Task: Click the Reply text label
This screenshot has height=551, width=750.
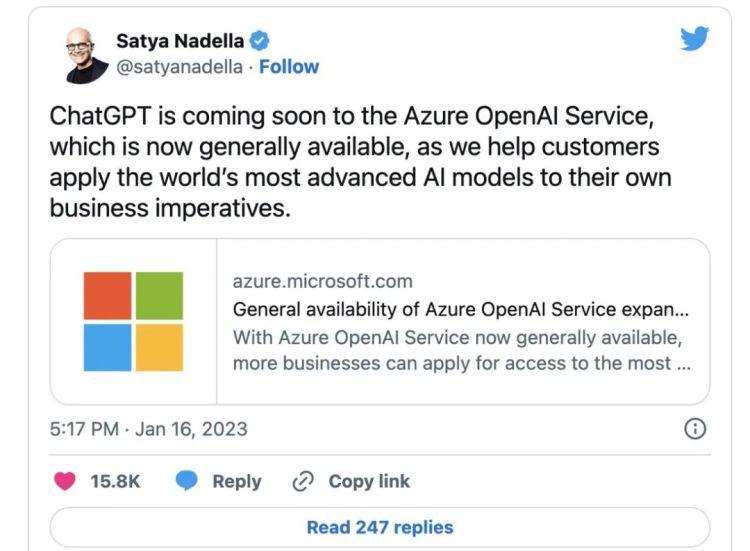Action: 236,481
